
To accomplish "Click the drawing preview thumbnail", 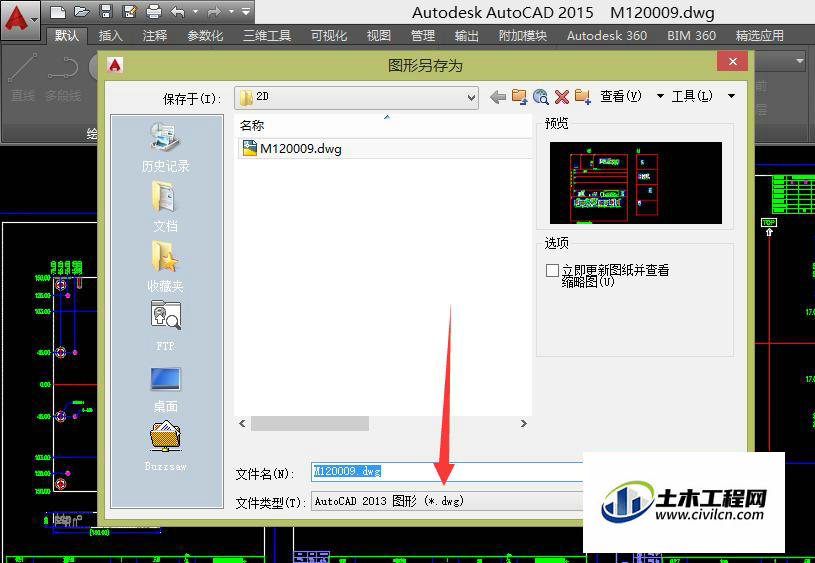I will pos(636,182).
